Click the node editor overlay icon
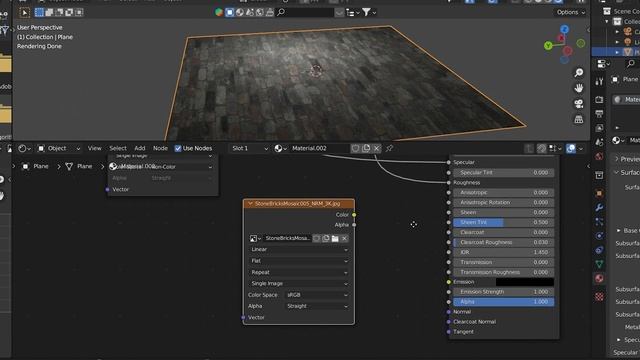640x360 pixels. (x=571, y=149)
